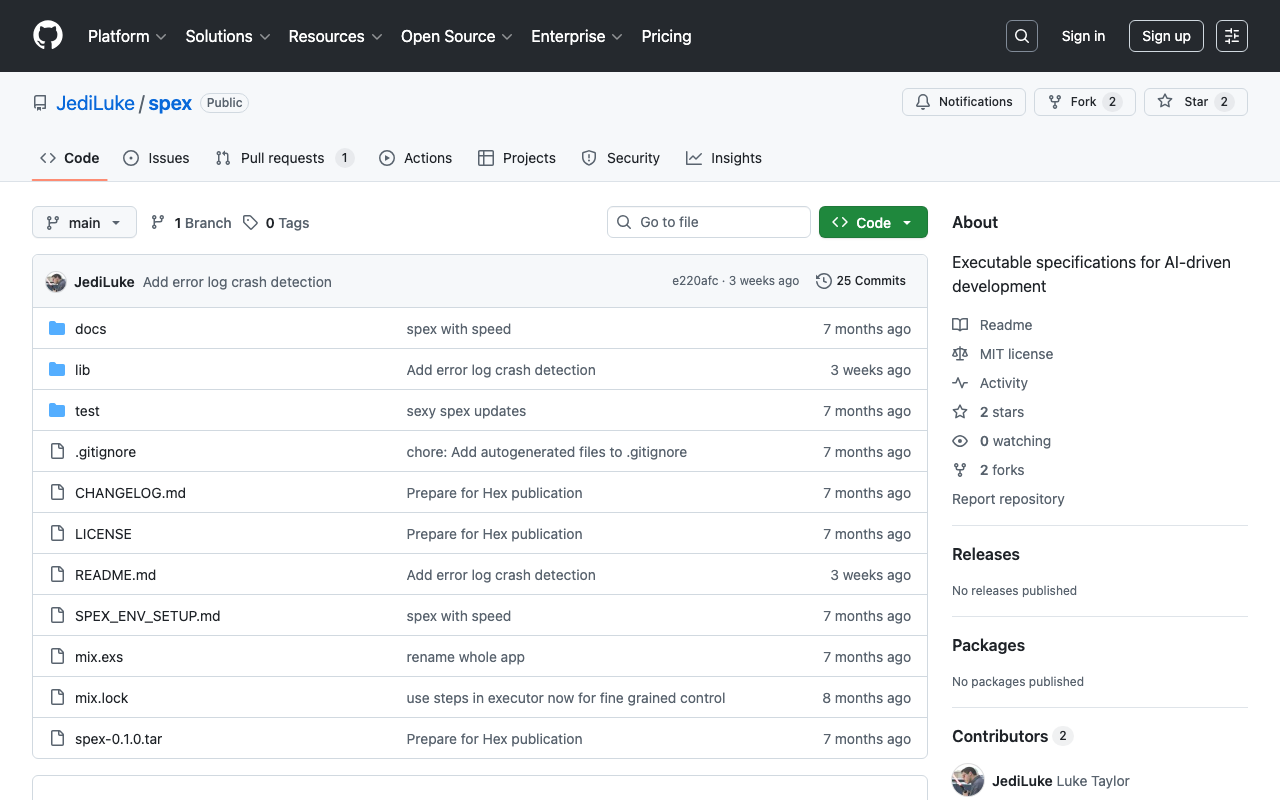Click the Go to file search field
This screenshot has height=800, width=1280.
pos(708,221)
